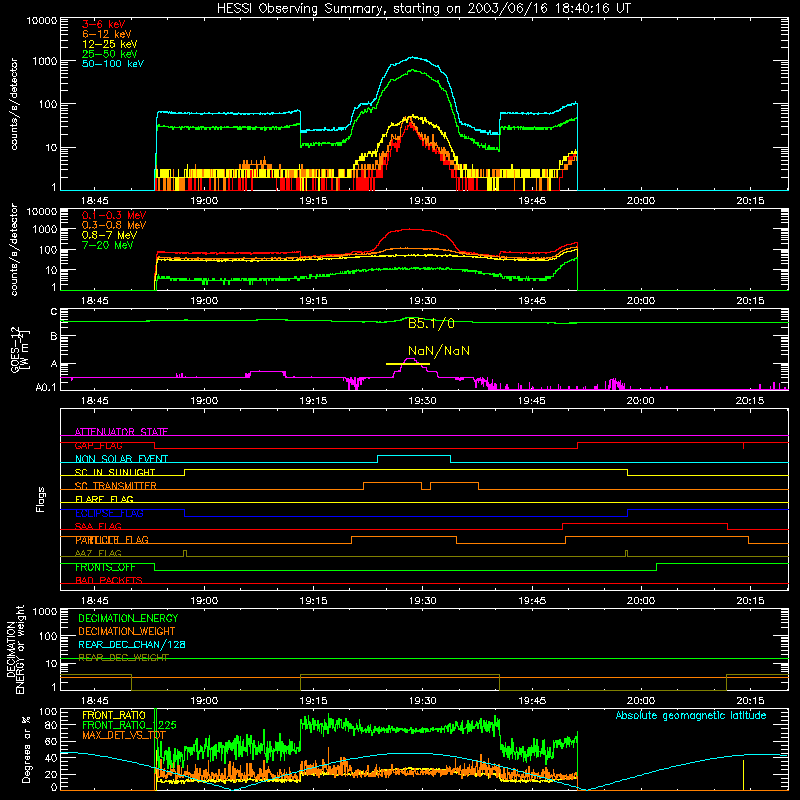Screen dimensions: 800x800
Task: Select the SC_IN_SUNLIGHT flag label
Action: coord(115,472)
